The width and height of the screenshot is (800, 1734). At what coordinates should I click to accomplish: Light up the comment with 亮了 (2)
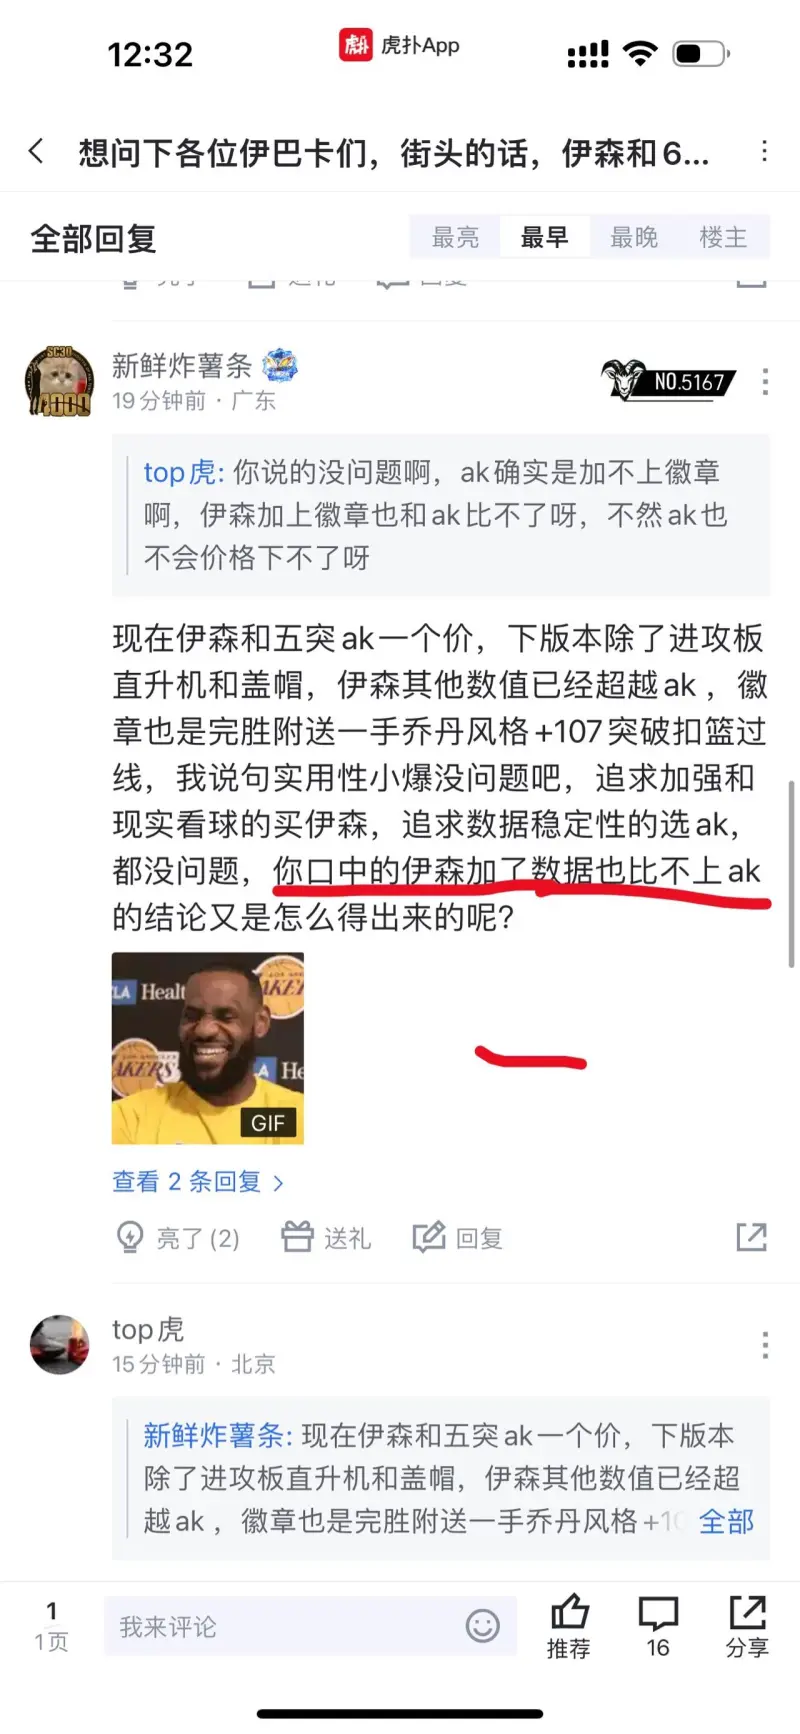pyautogui.click(x=178, y=1238)
